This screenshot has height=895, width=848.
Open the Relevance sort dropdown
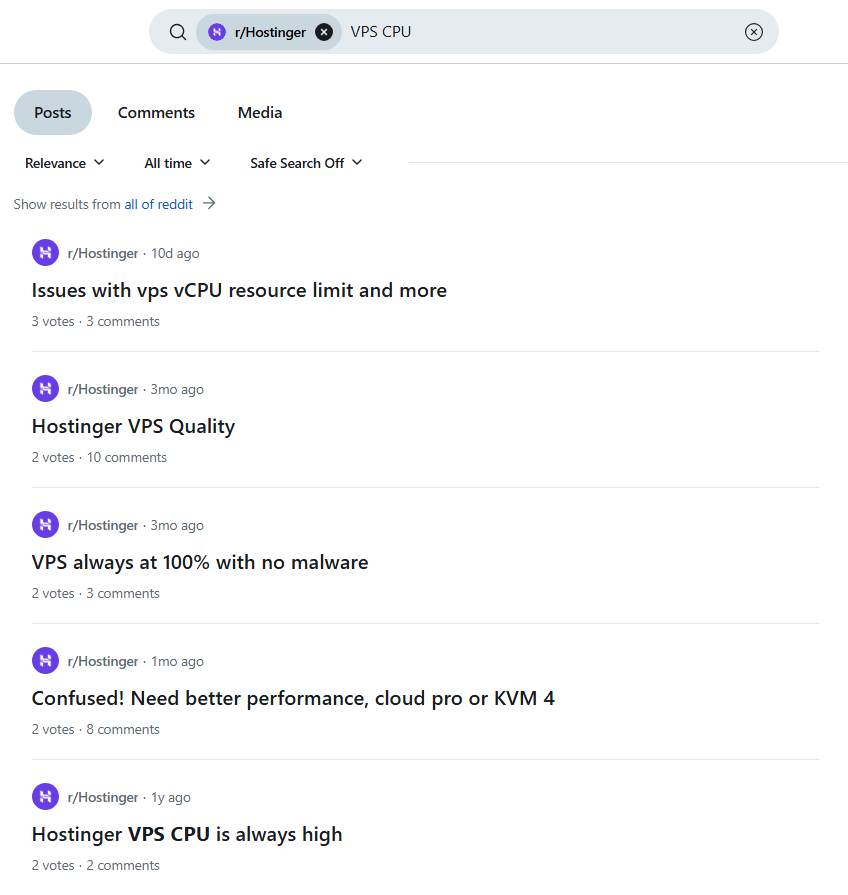click(64, 162)
